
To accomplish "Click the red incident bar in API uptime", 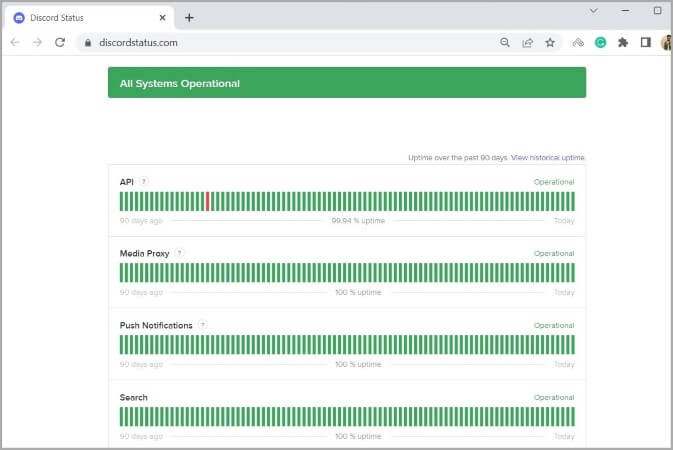I will [207, 201].
